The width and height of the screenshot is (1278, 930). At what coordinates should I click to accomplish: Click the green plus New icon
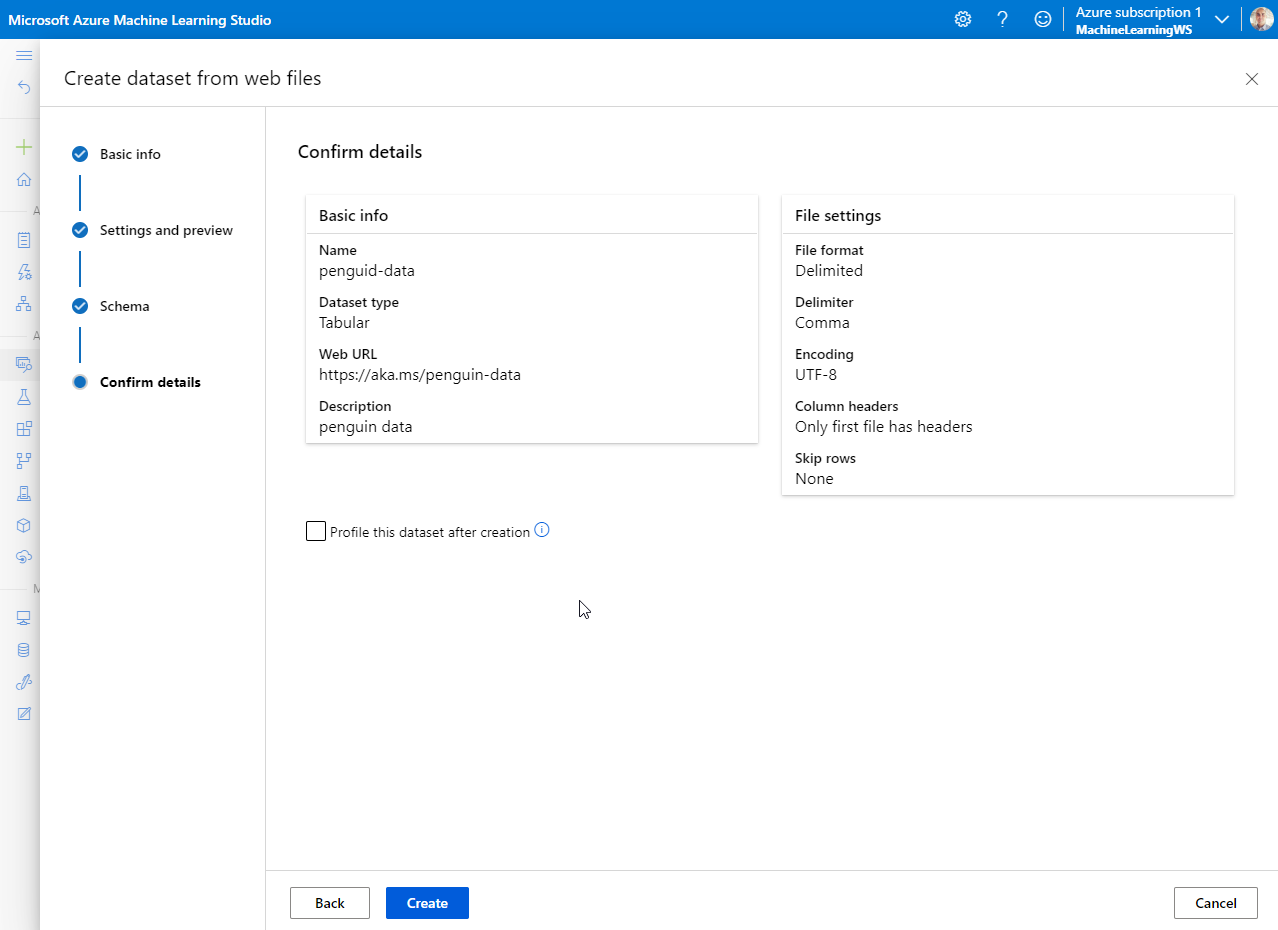tap(24, 147)
